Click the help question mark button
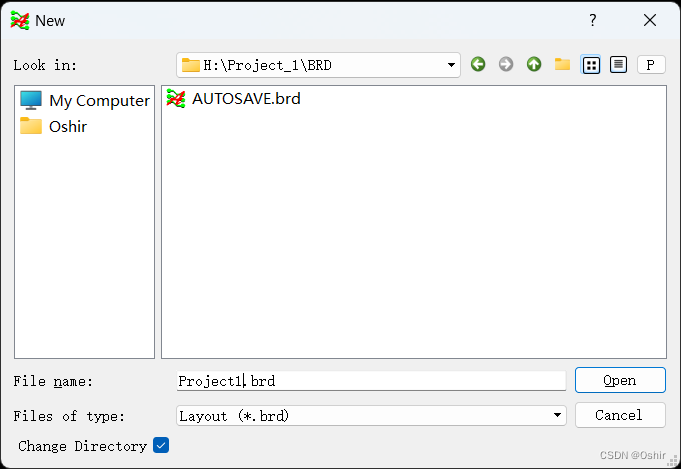 (593, 20)
